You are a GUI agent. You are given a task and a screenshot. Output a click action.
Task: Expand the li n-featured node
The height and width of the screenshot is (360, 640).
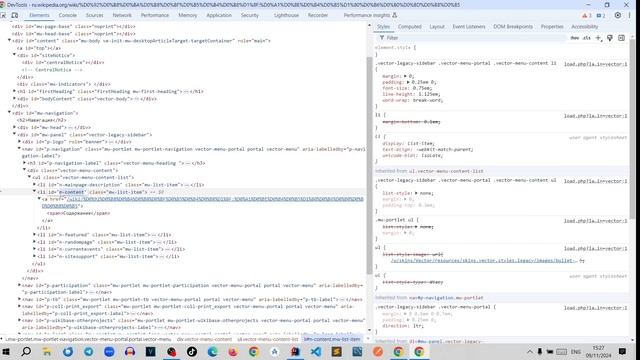34,235
